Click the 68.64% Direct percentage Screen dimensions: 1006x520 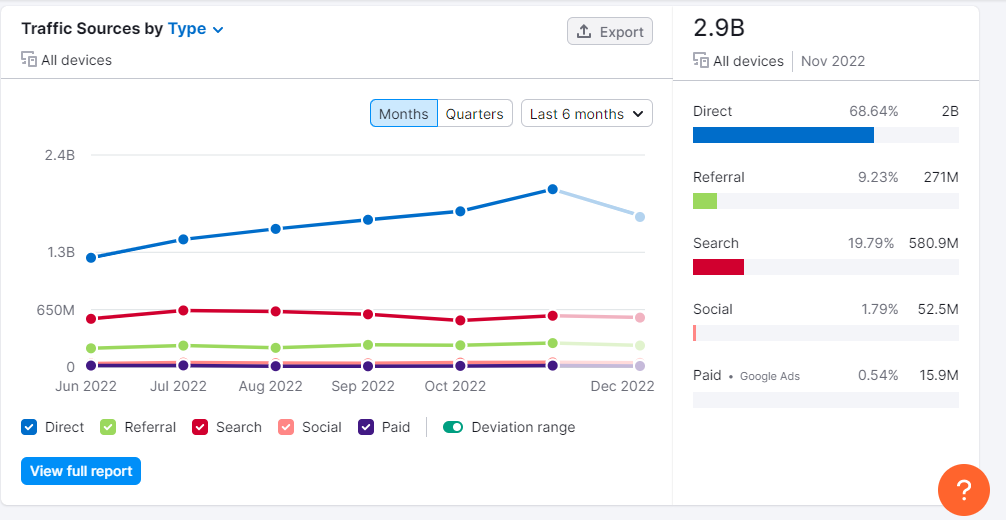(x=873, y=111)
